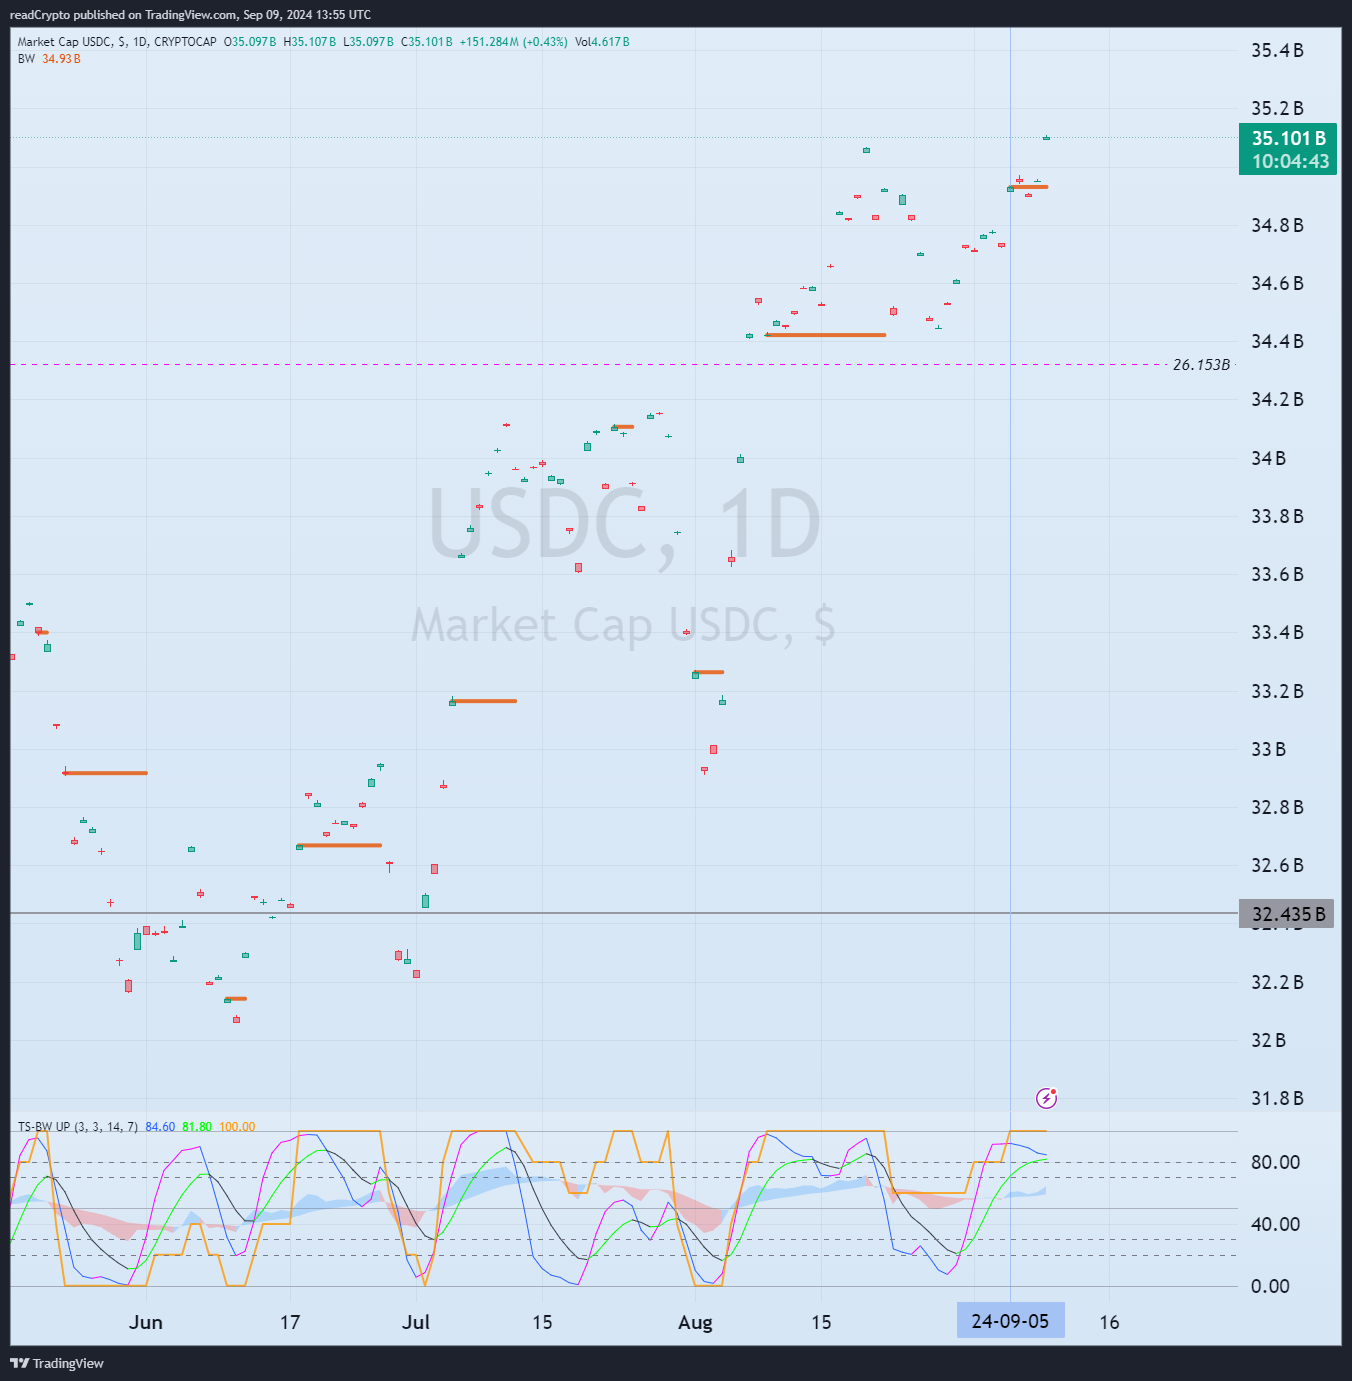Click the 80.00 oscillator axis label
The width and height of the screenshot is (1352, 1381).
click(1275, 1162)
